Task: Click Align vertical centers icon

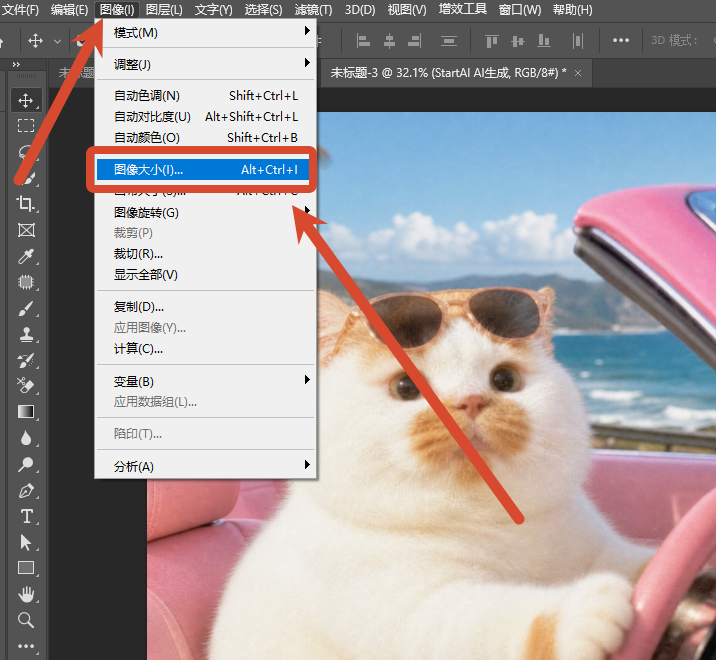Action: [x=518, y=41]
